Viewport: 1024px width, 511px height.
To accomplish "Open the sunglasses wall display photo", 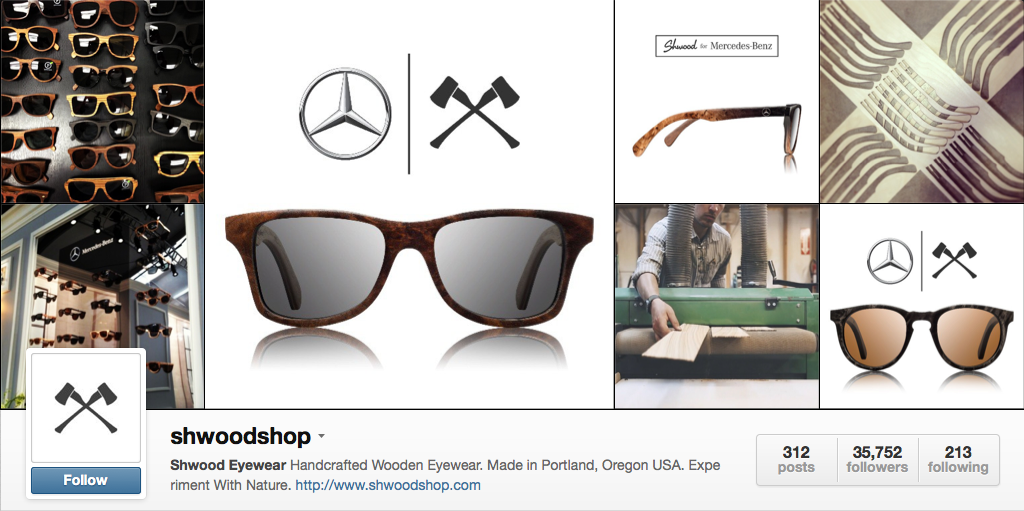I will pos(102,101).
